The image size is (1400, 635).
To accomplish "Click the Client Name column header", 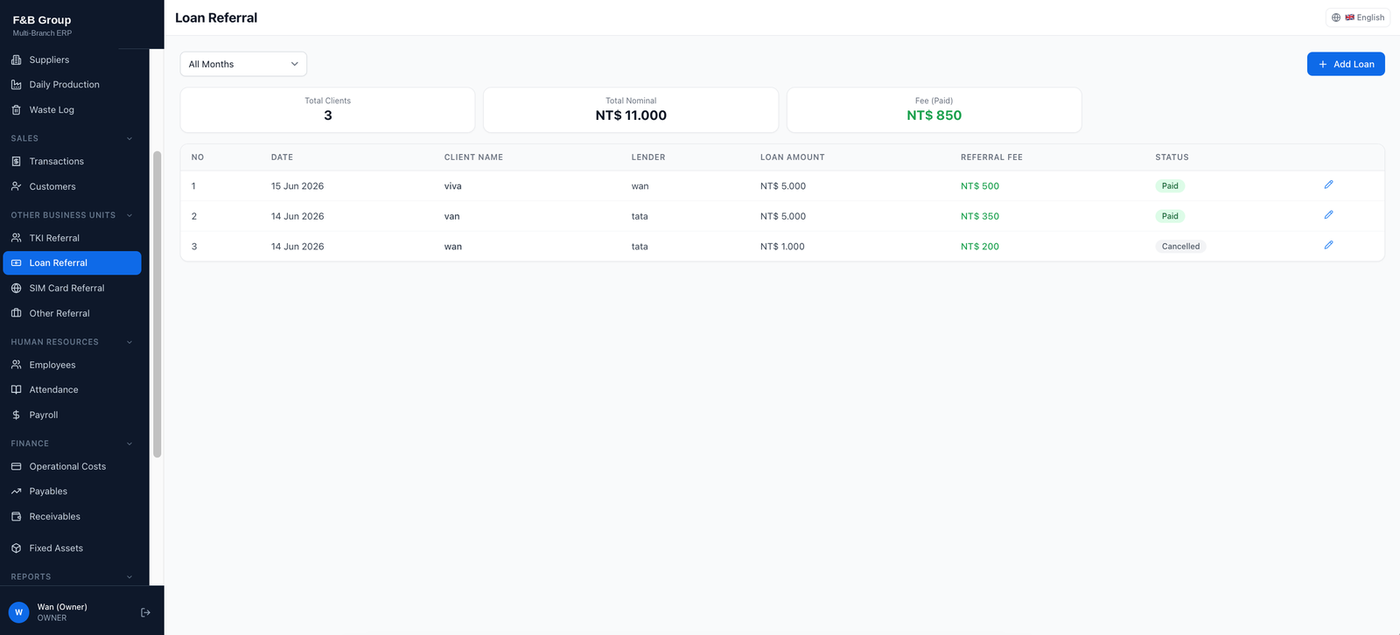I will pyautogui.click(x=473, y=157).
